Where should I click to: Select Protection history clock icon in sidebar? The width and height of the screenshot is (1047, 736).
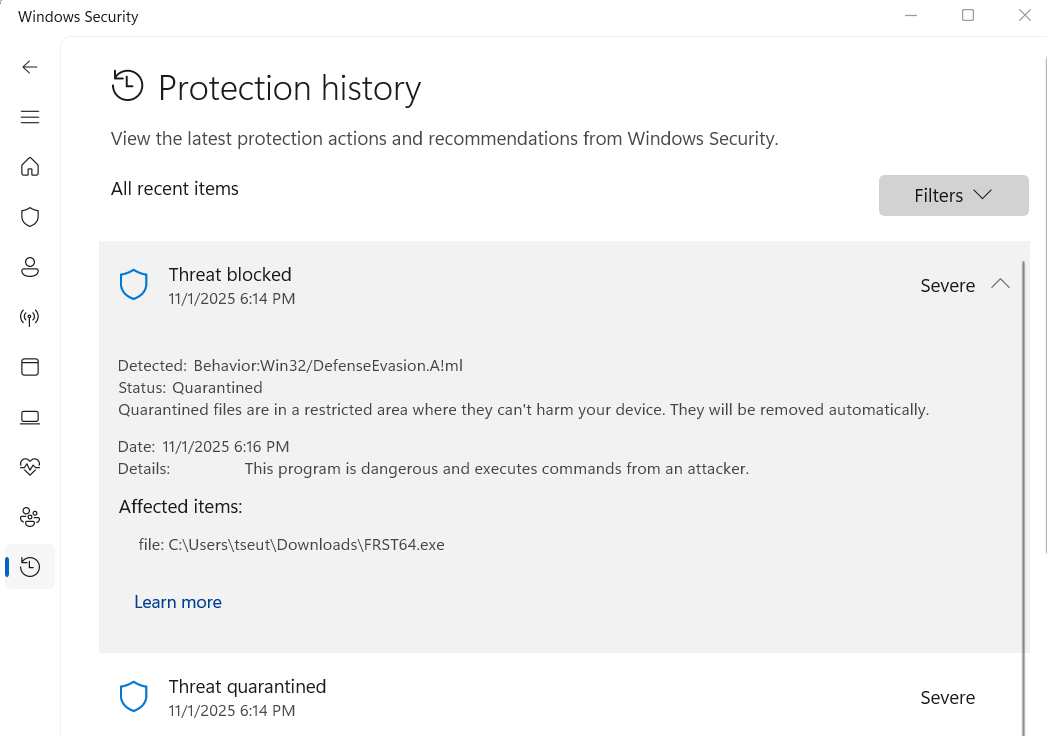(30, 567)
